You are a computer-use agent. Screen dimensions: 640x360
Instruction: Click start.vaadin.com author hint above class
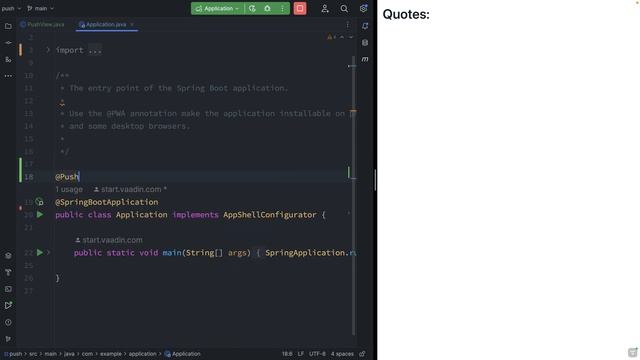click(130, 189)
